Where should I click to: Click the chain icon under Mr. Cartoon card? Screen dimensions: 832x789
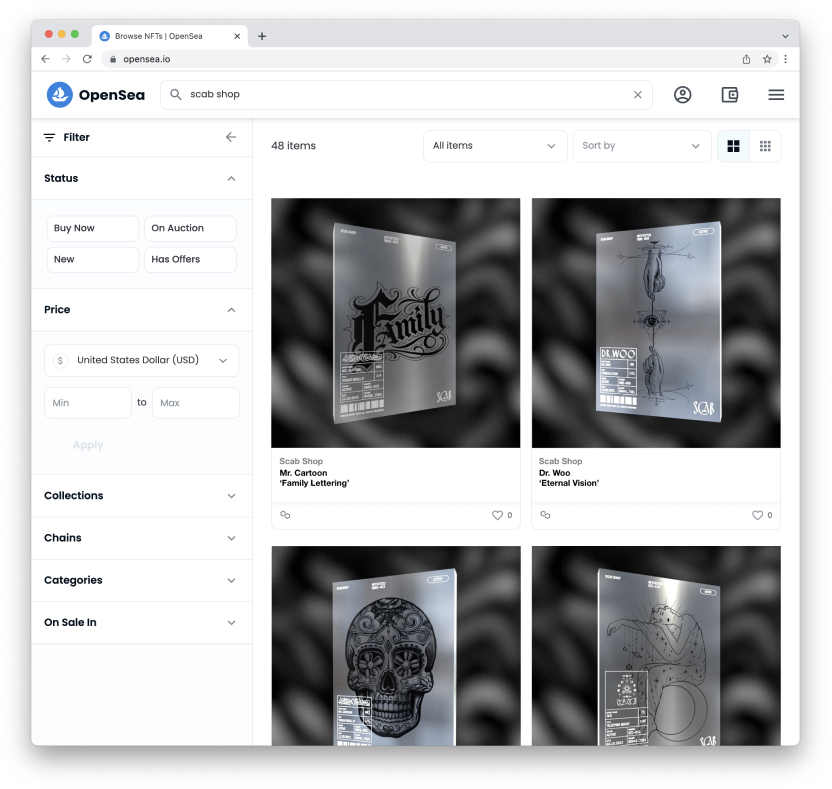click(x=285, y=515)
